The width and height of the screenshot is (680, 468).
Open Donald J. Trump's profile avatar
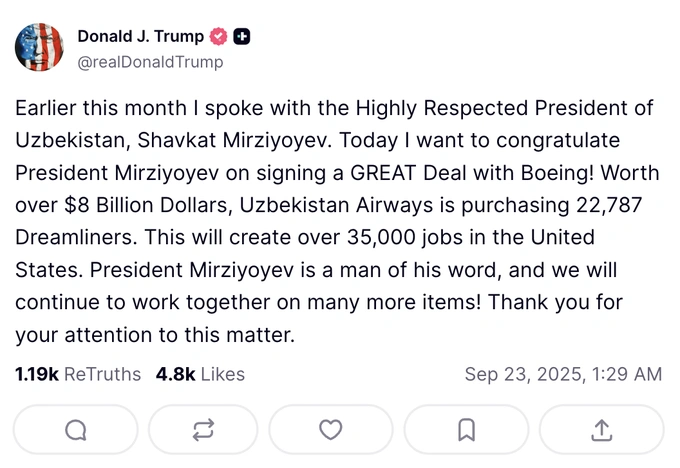pos(39,48)
